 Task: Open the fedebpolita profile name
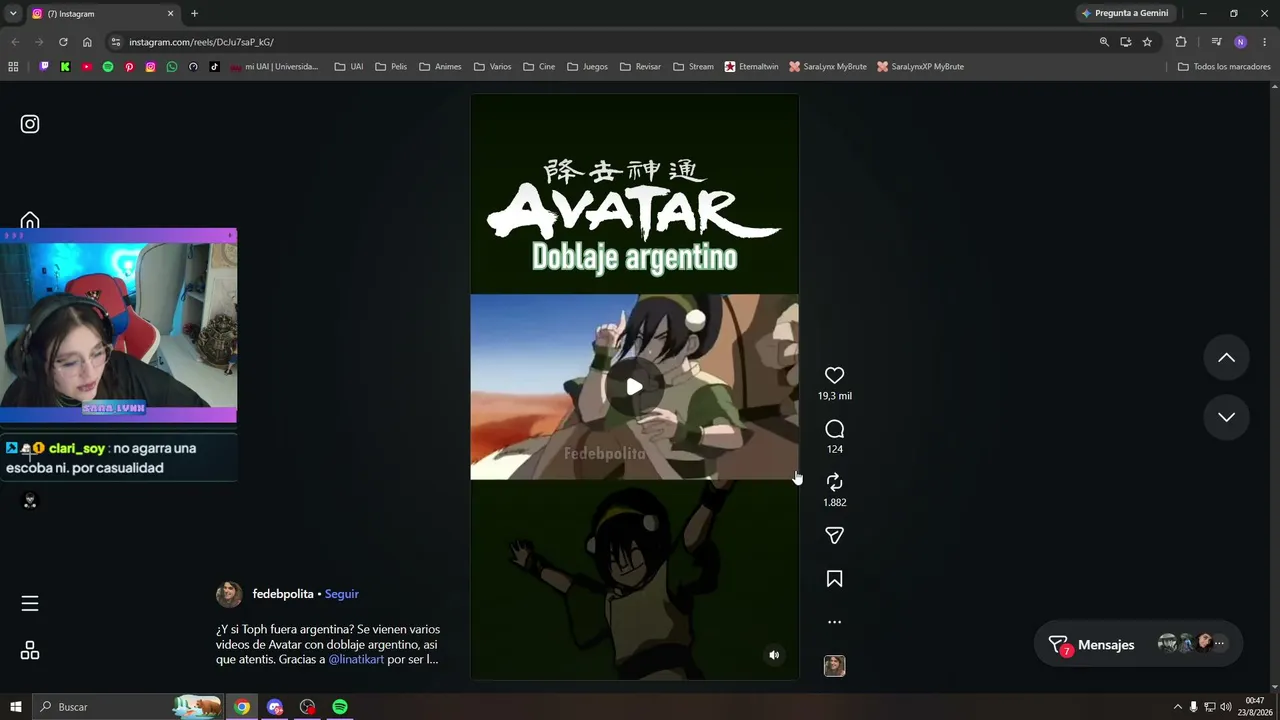283,594
